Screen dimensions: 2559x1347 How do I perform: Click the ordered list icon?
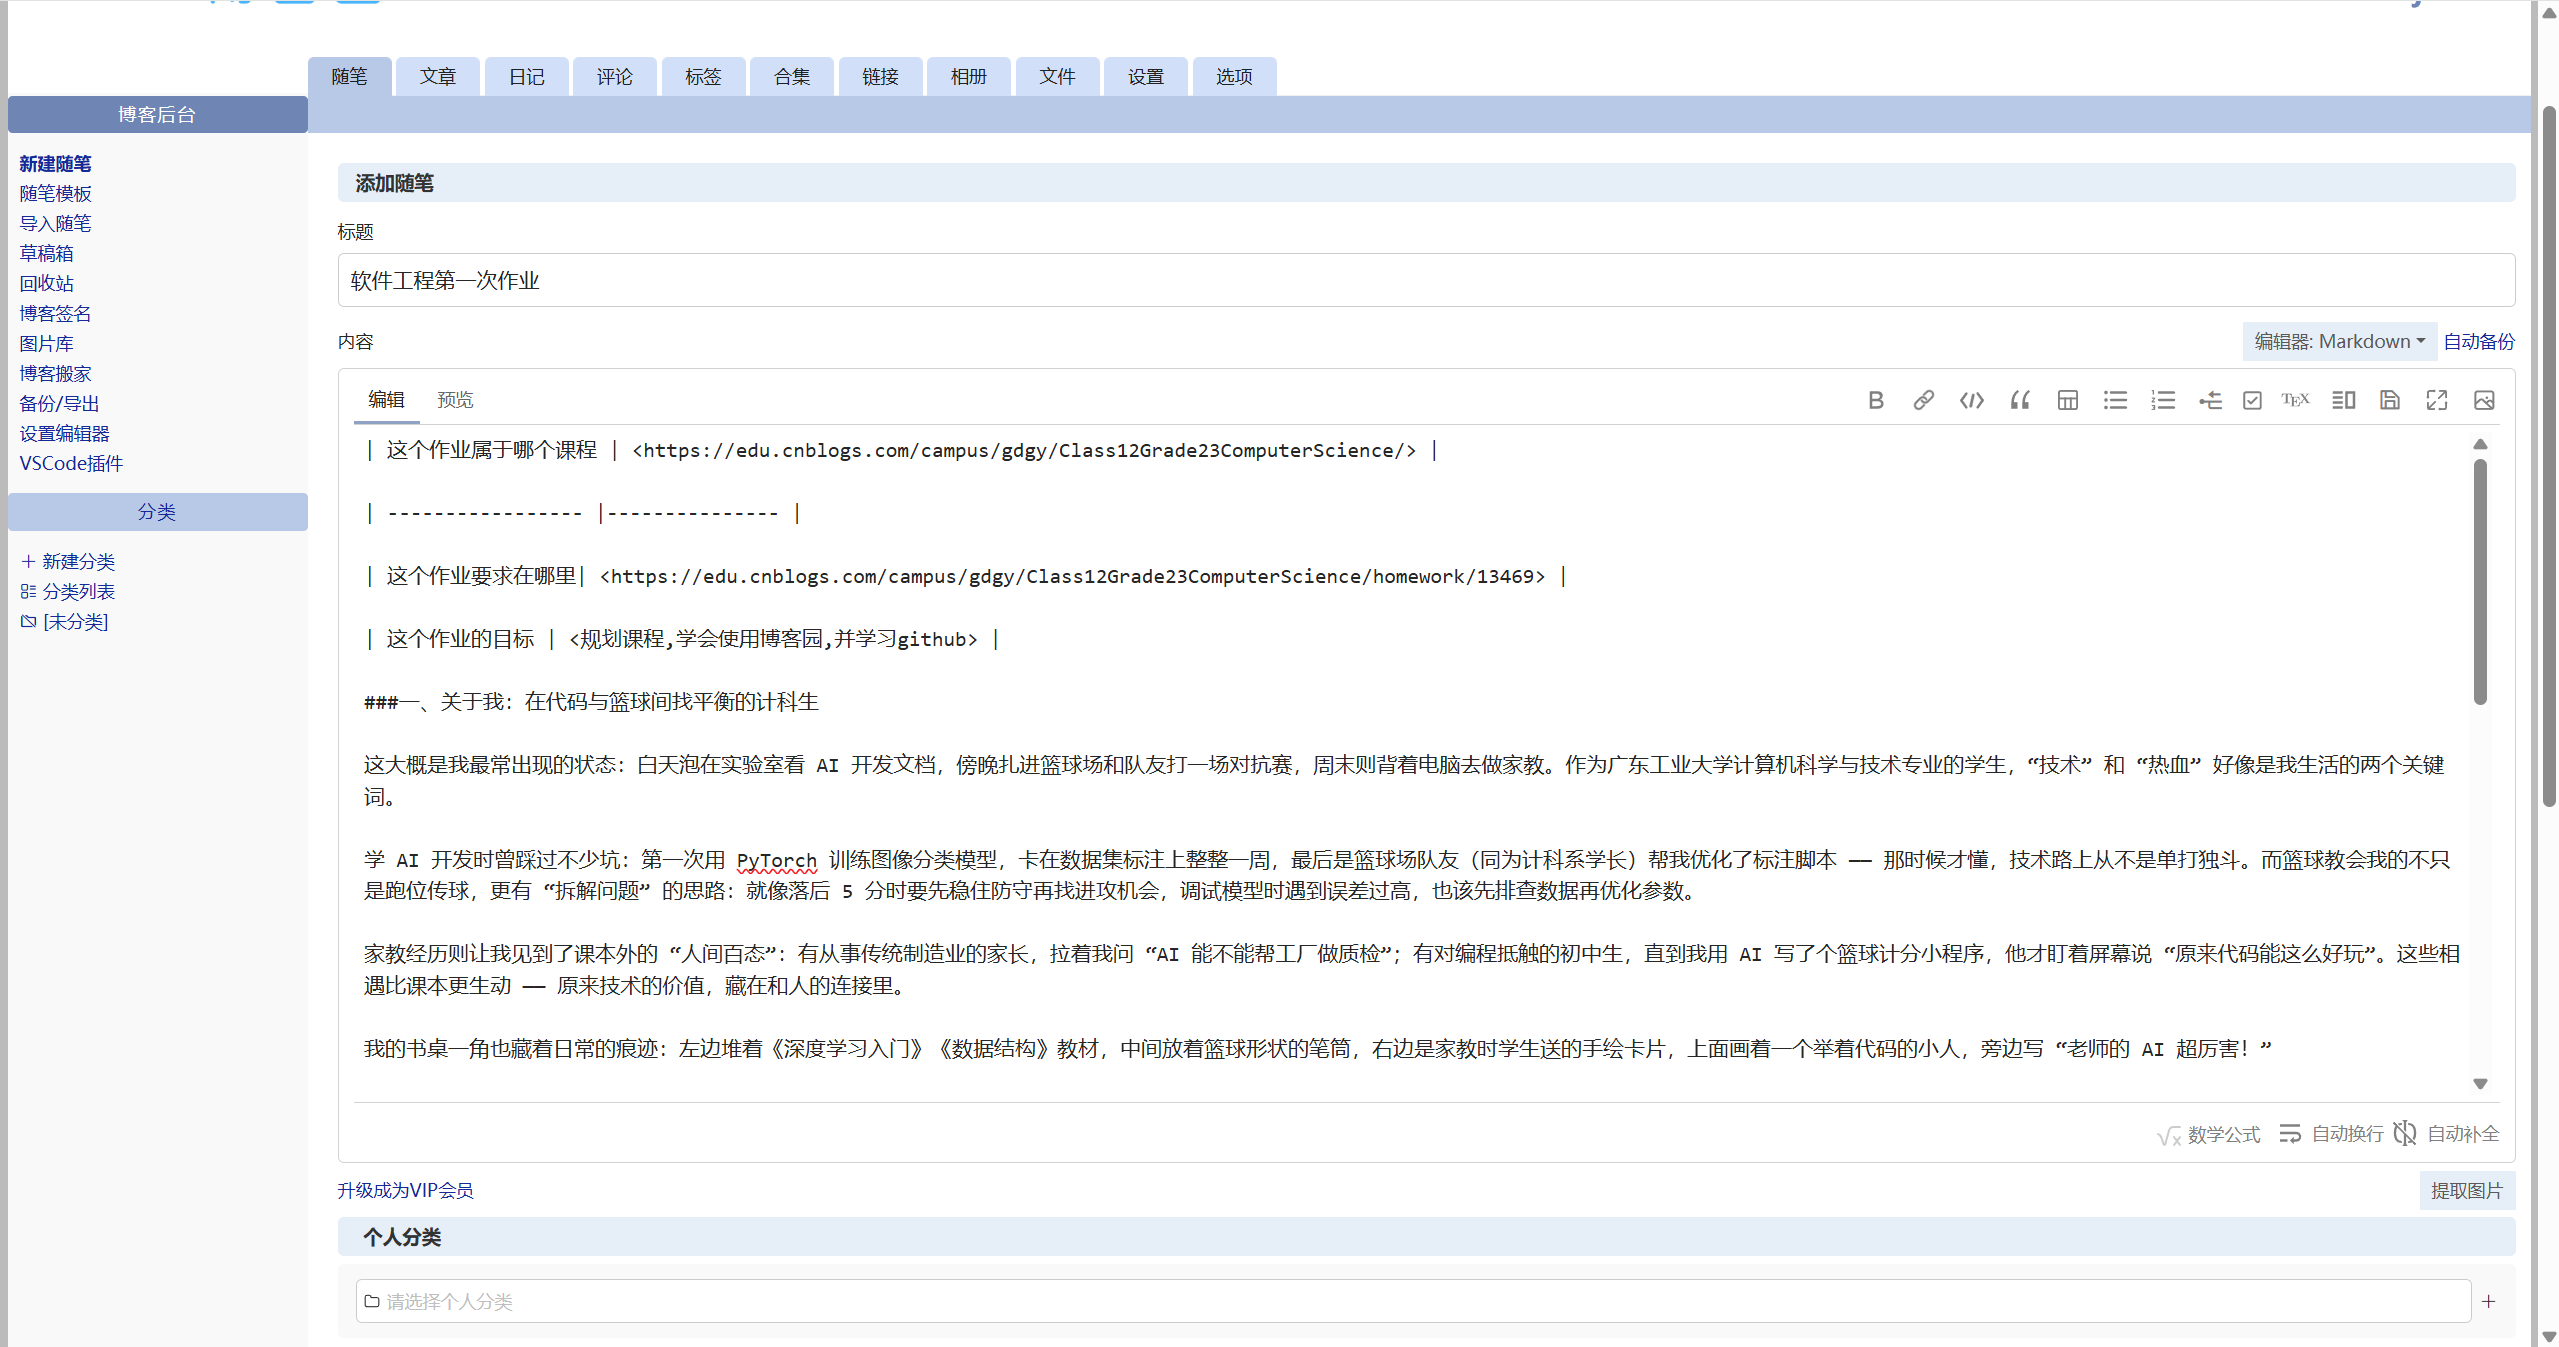click(x=2163, y=400)
